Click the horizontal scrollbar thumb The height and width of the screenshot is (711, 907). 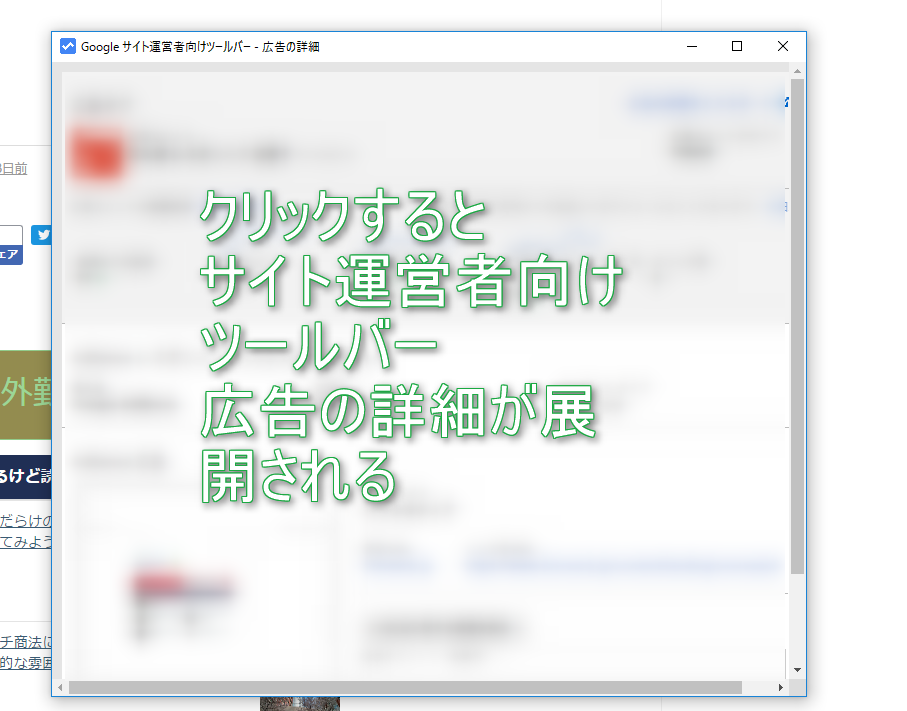(x=405, y=687)
